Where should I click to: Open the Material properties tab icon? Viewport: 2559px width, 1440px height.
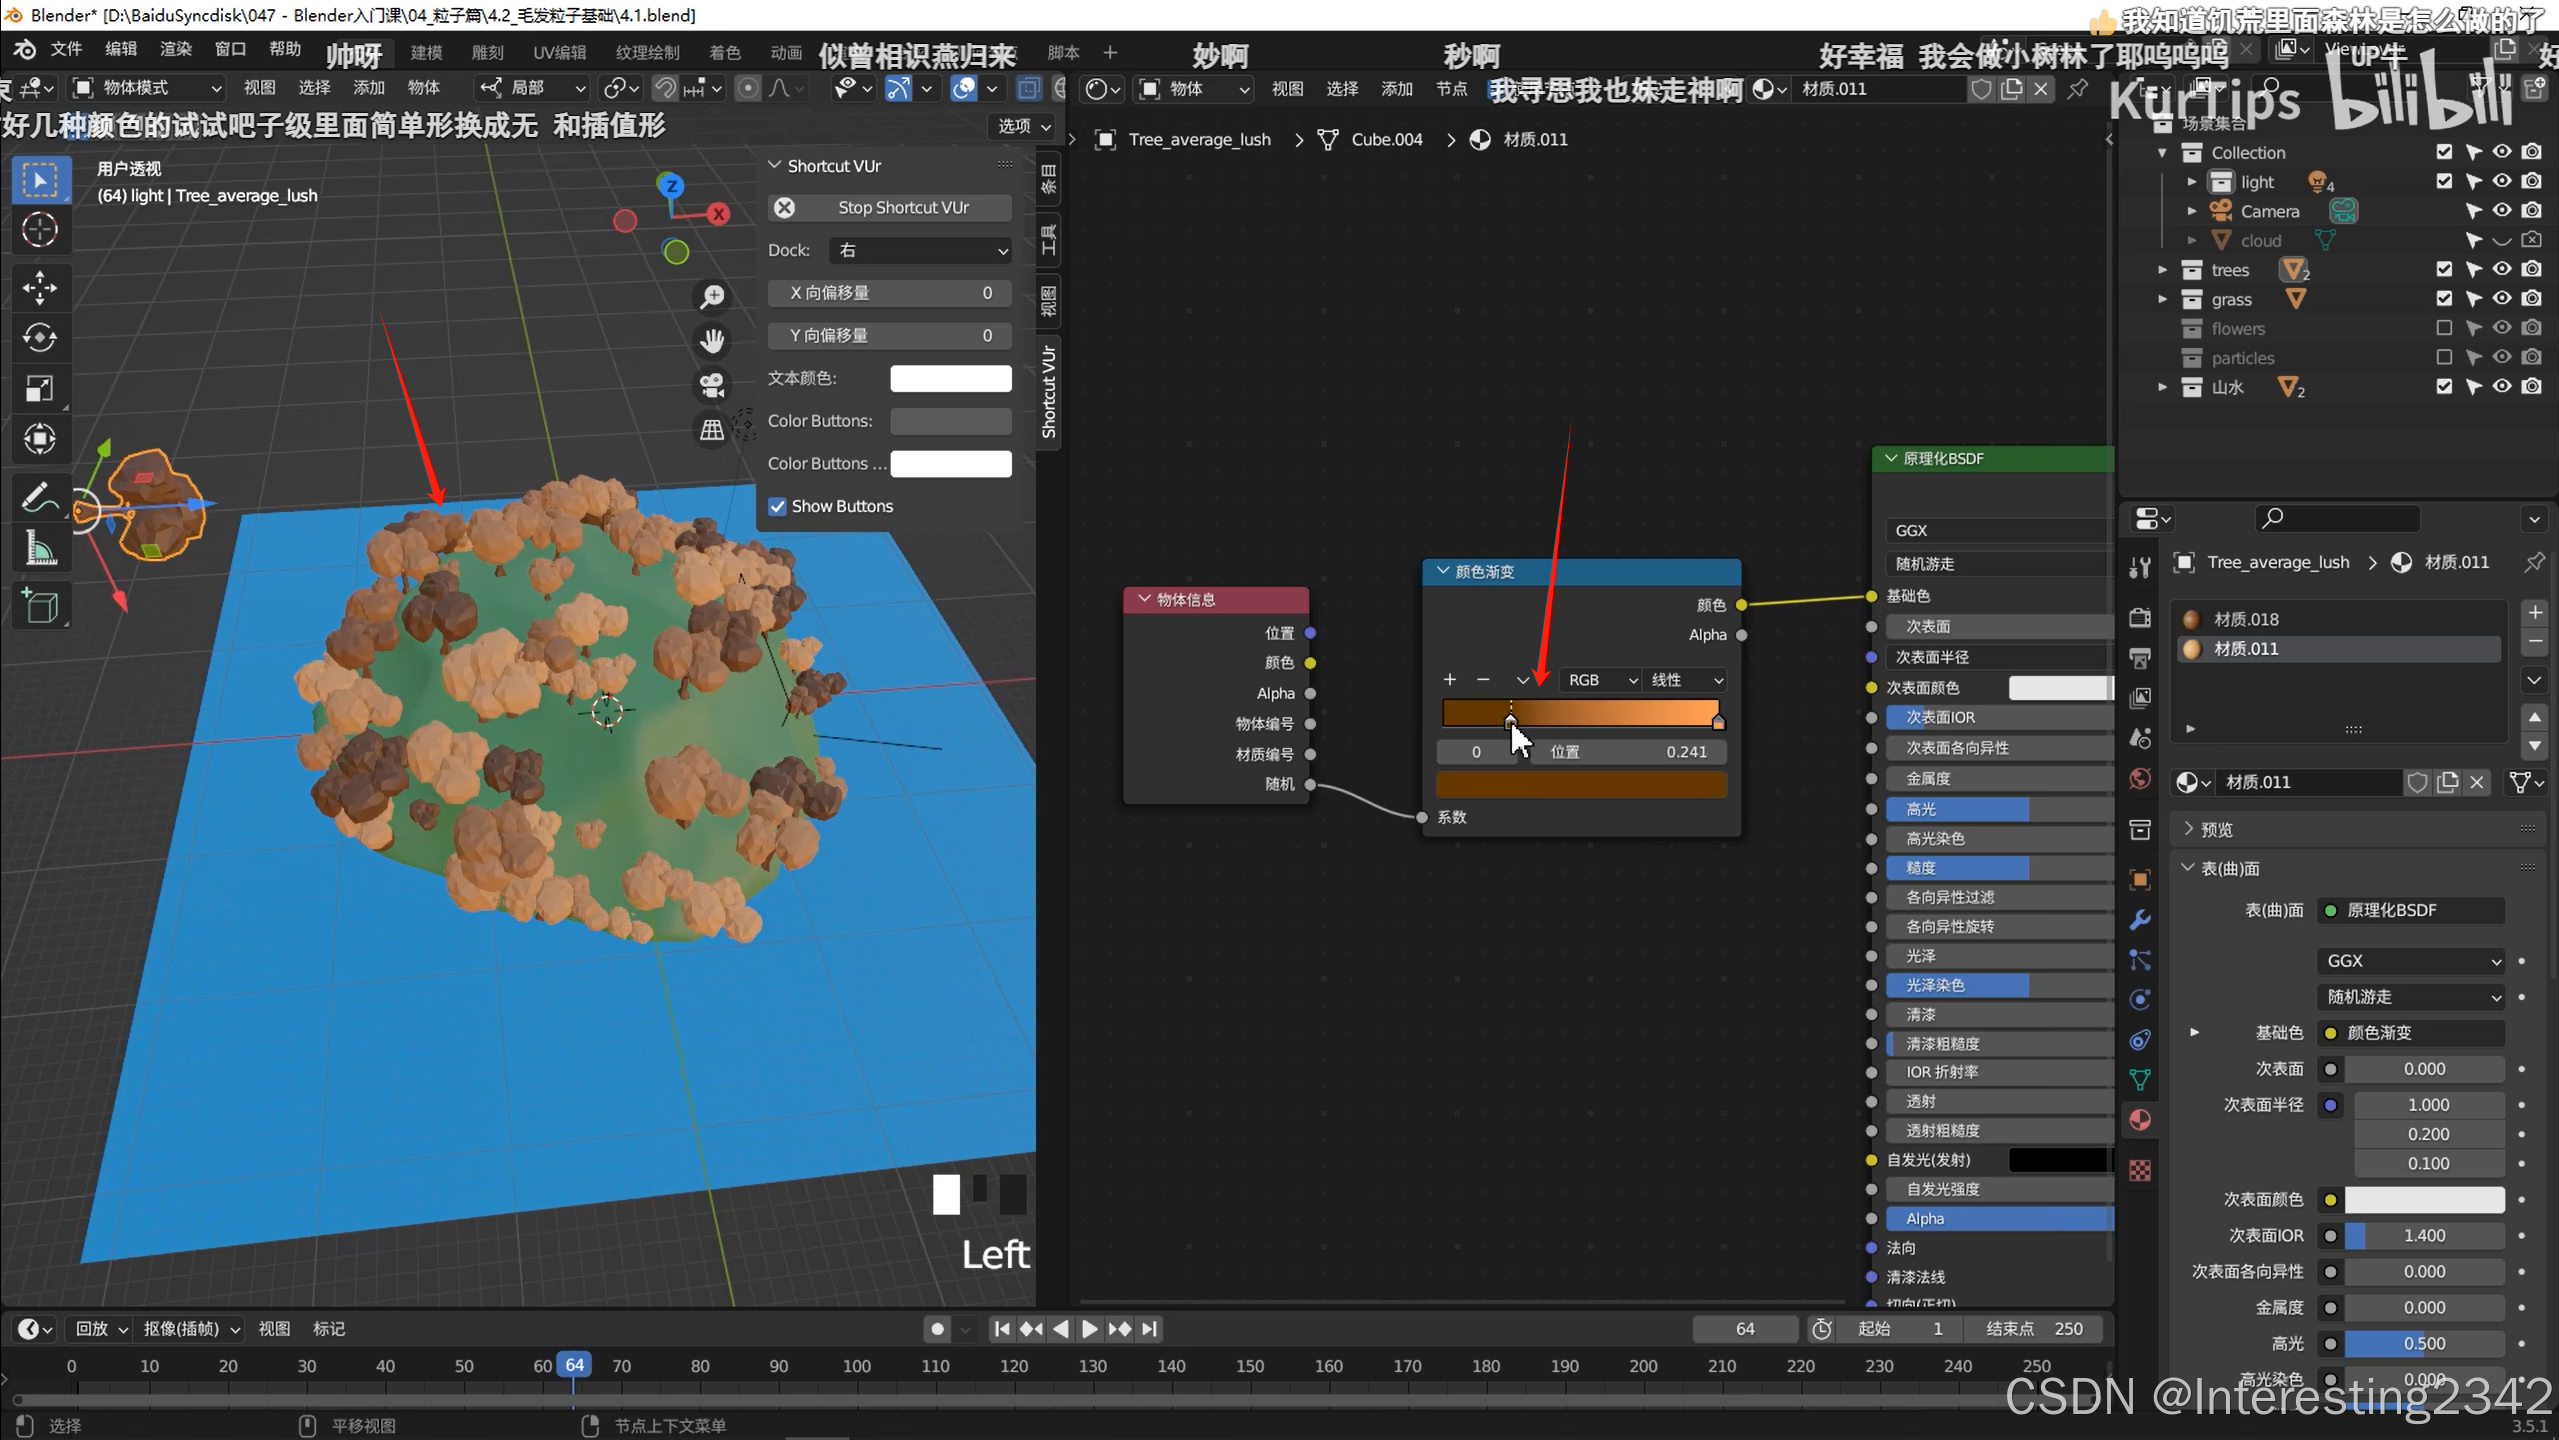click(x=2139, y=1119)
